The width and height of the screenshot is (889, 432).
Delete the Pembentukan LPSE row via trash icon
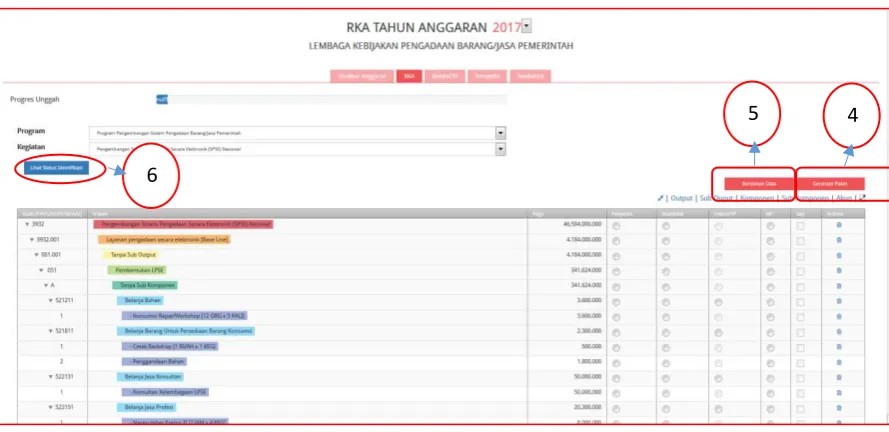click(x=839, y=271)
